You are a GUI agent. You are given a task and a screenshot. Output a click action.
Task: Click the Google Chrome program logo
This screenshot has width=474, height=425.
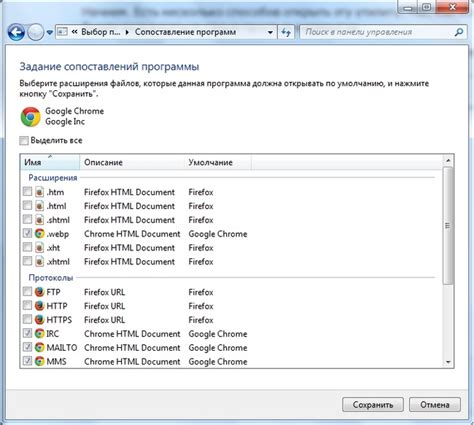[x=31, y=117]
